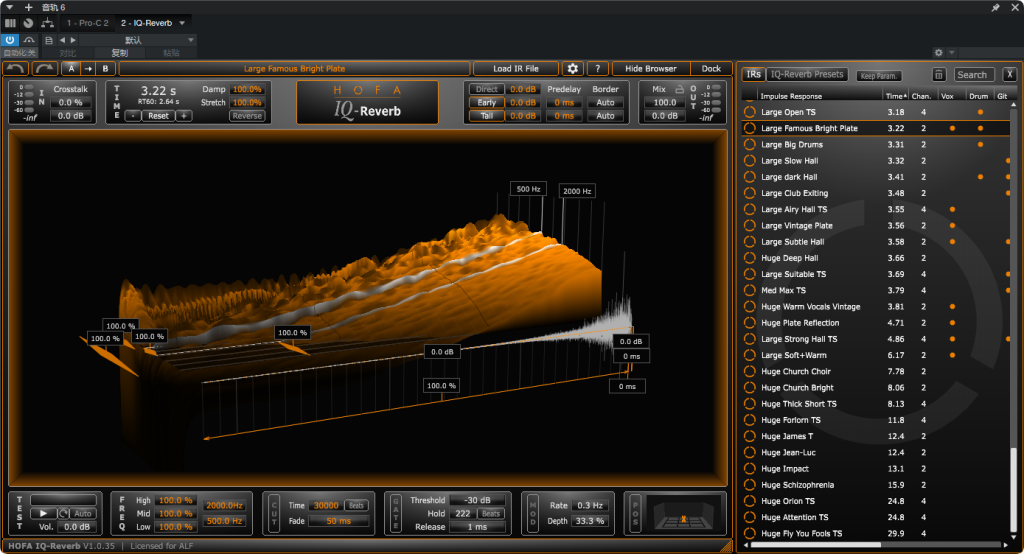Click Load IR File button
Viewport: 1024px width, 554px height.
pyautogui.click(x=516, y=69)
